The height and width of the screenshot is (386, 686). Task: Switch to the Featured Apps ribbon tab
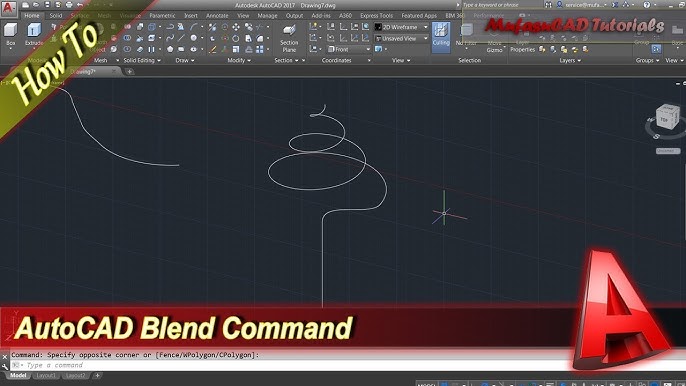[419, 15]
